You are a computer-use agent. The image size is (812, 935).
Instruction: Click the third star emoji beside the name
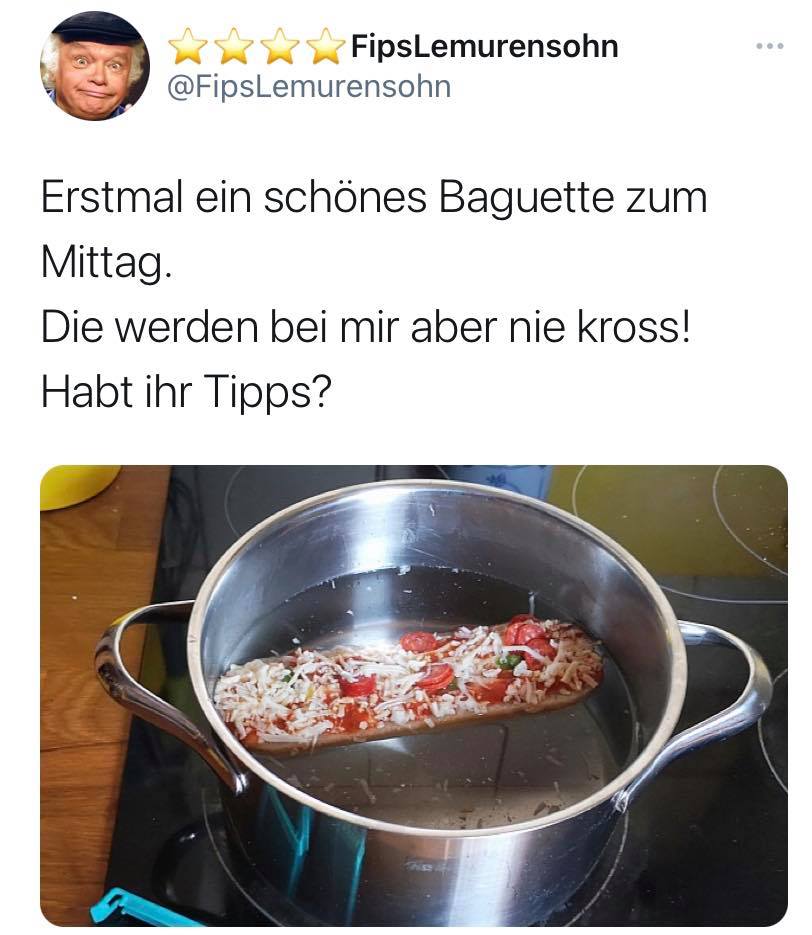280,47
